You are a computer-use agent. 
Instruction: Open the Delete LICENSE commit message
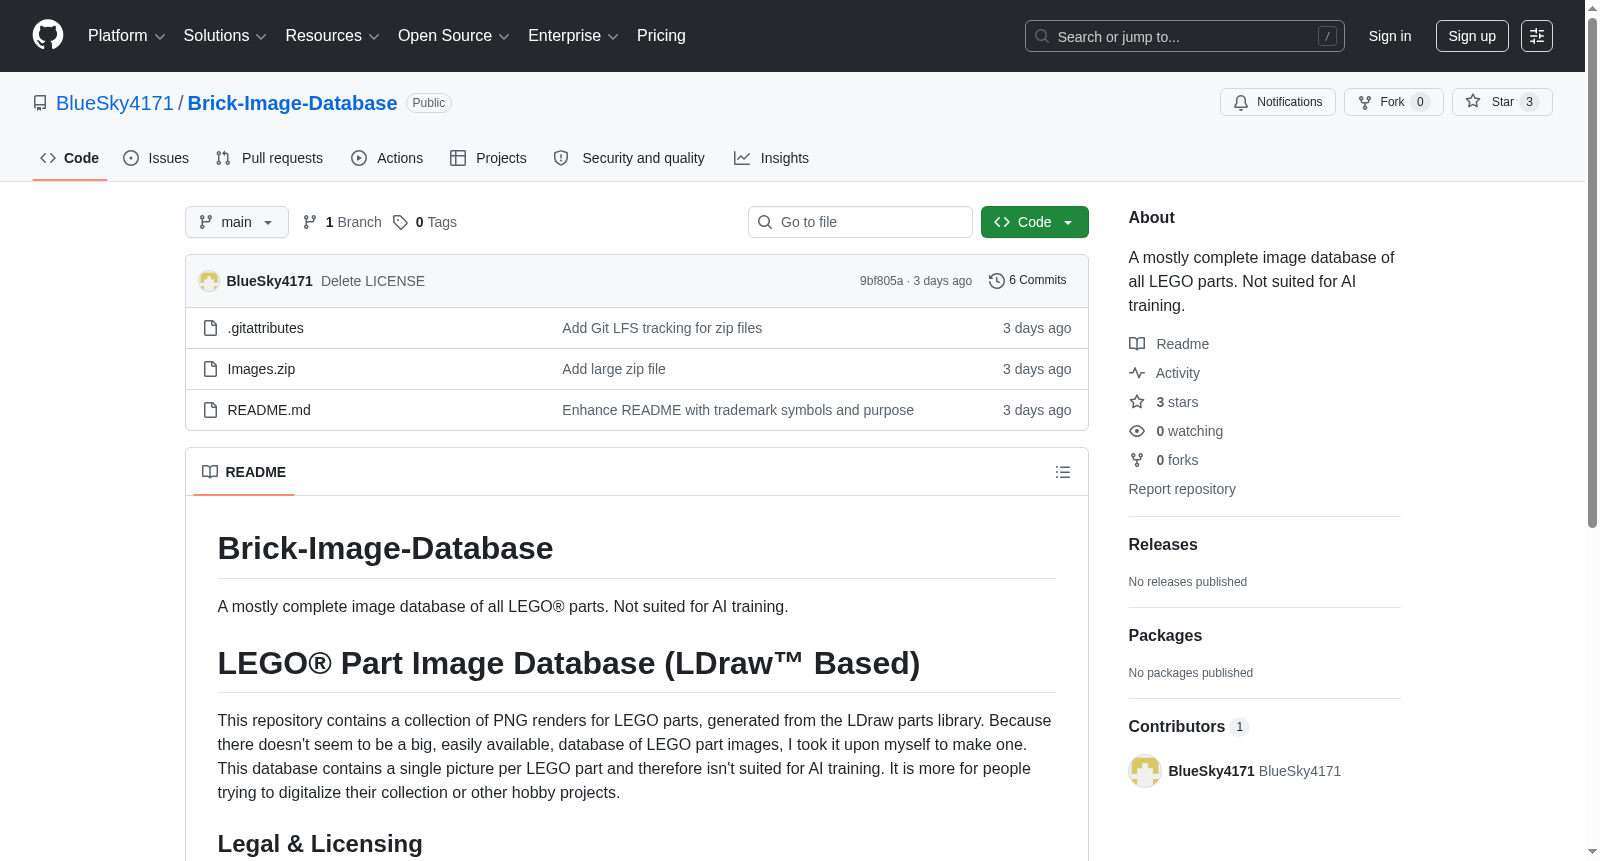click(x=373, y=281)
